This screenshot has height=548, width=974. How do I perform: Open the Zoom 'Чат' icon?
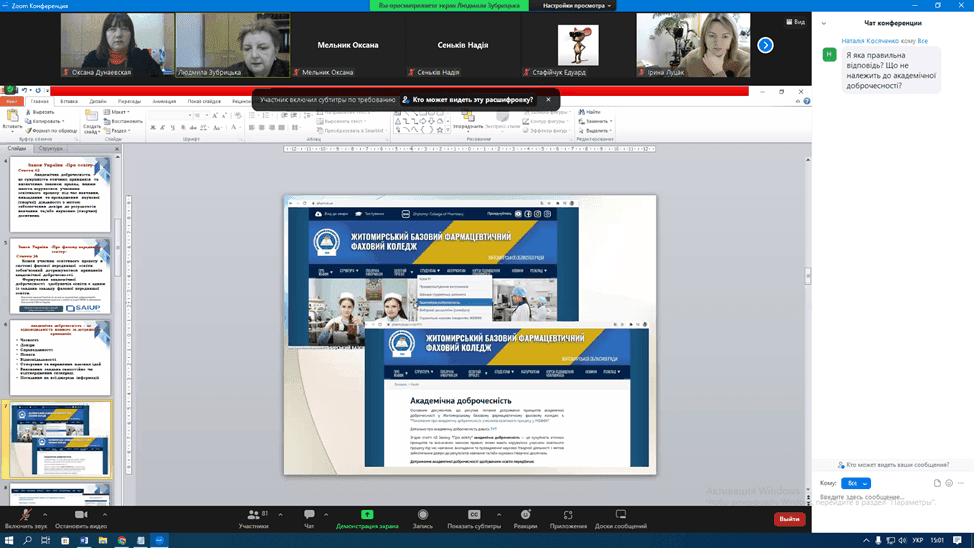coord(309,514)
